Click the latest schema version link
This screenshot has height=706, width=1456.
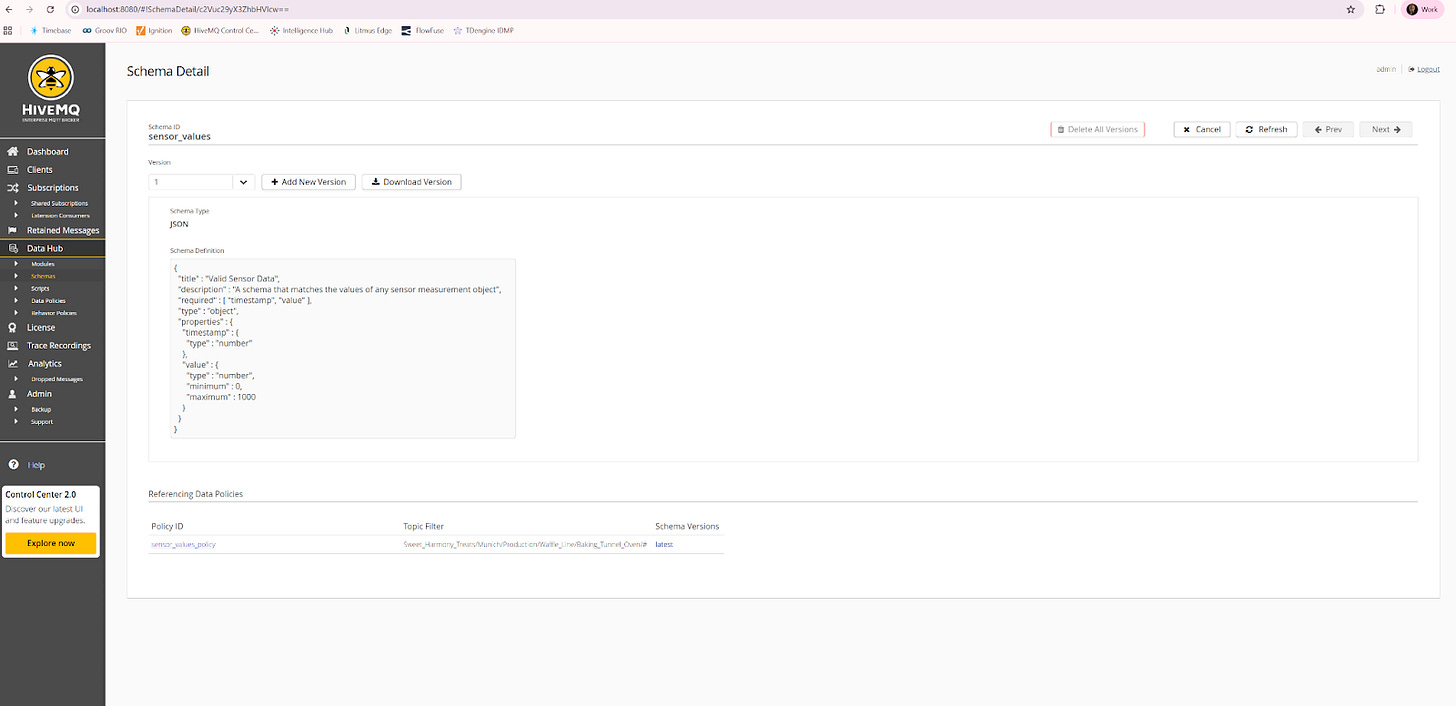(x=664, y=544)
